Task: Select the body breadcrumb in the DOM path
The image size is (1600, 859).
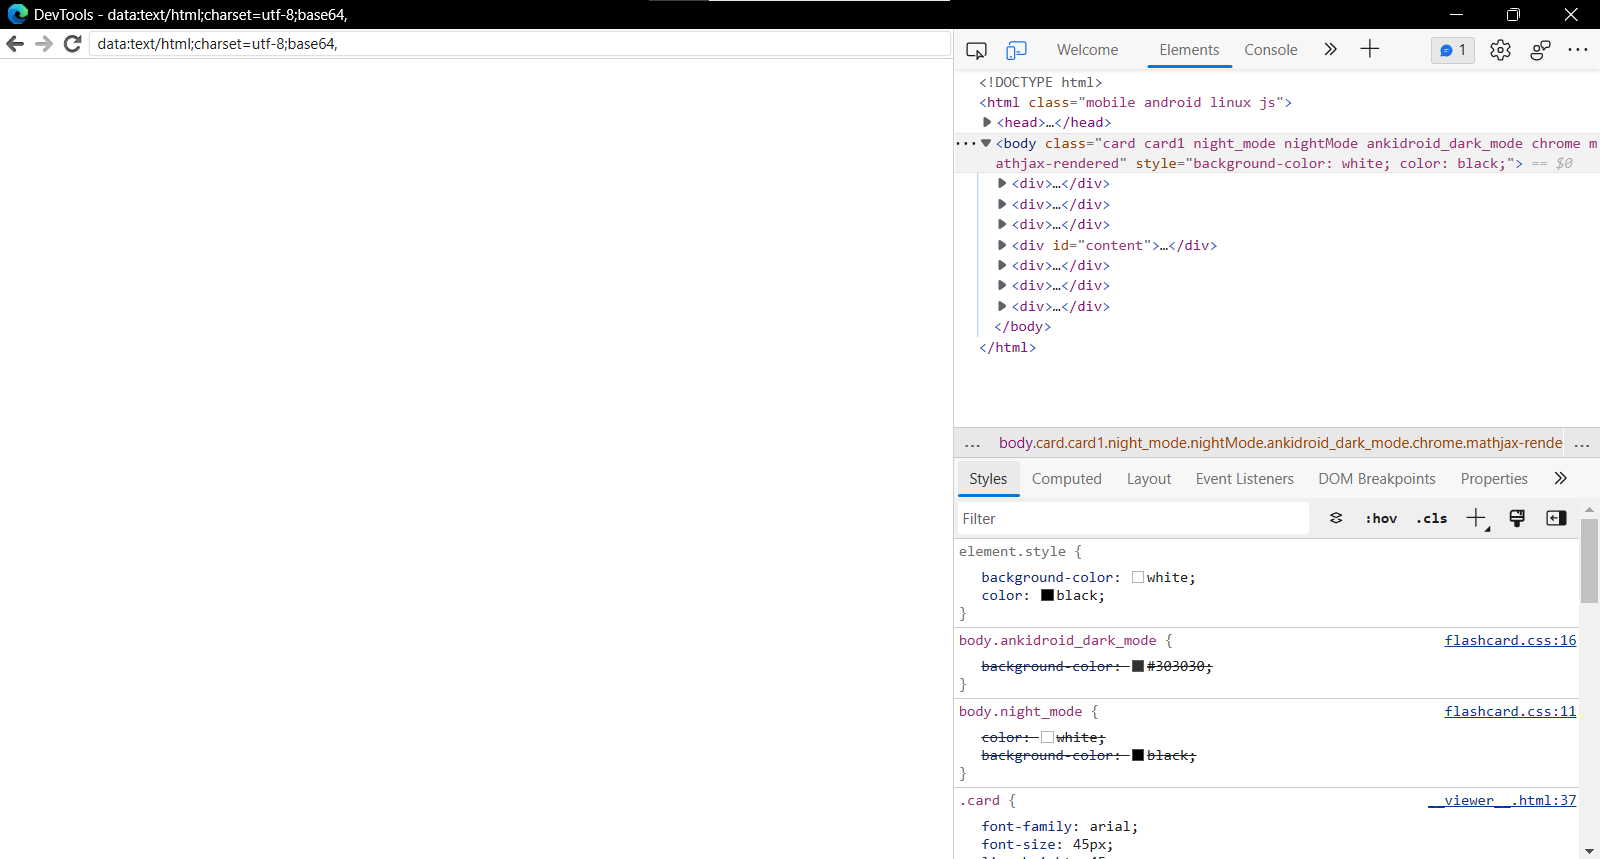Action: pos(1280,443)
